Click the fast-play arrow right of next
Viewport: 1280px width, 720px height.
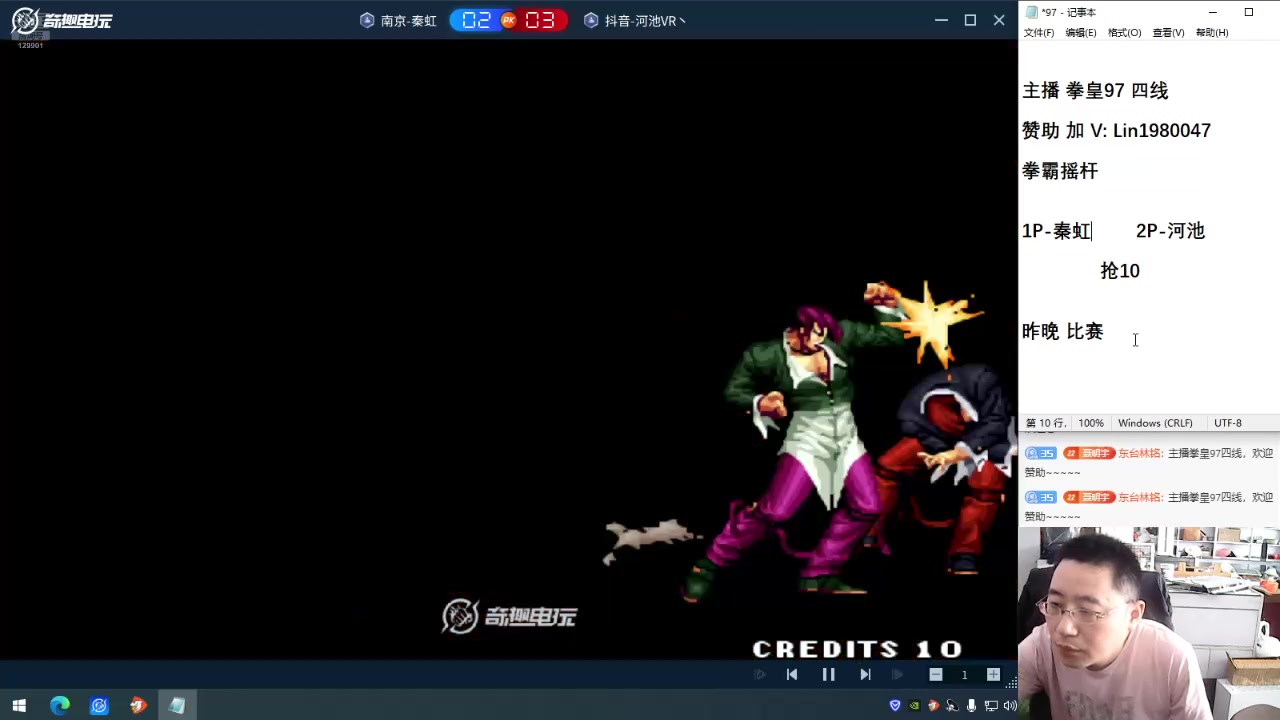point(897,675)
